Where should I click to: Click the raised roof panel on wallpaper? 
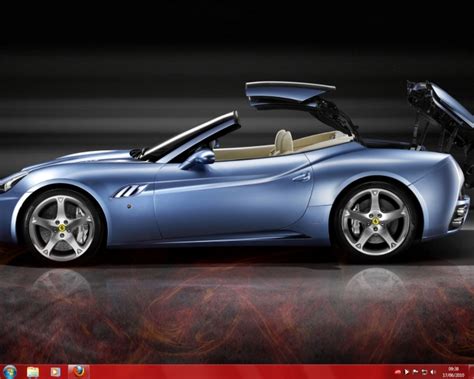(289, 94)
